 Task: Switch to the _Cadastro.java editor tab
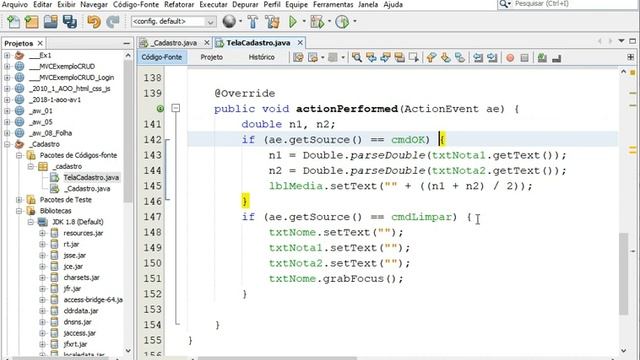pos(175,43)
